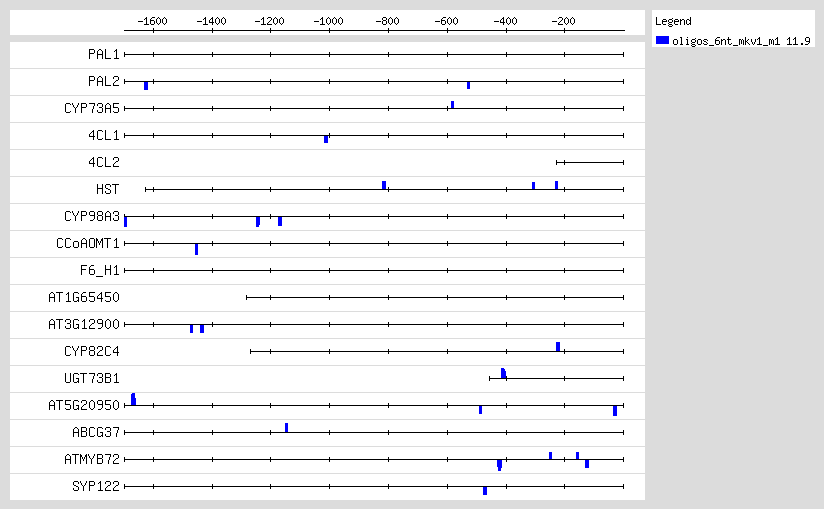The width and height of the screenshot is (824, 509).
Task: Click the Legend title text
Action: (x=673, y=21)
